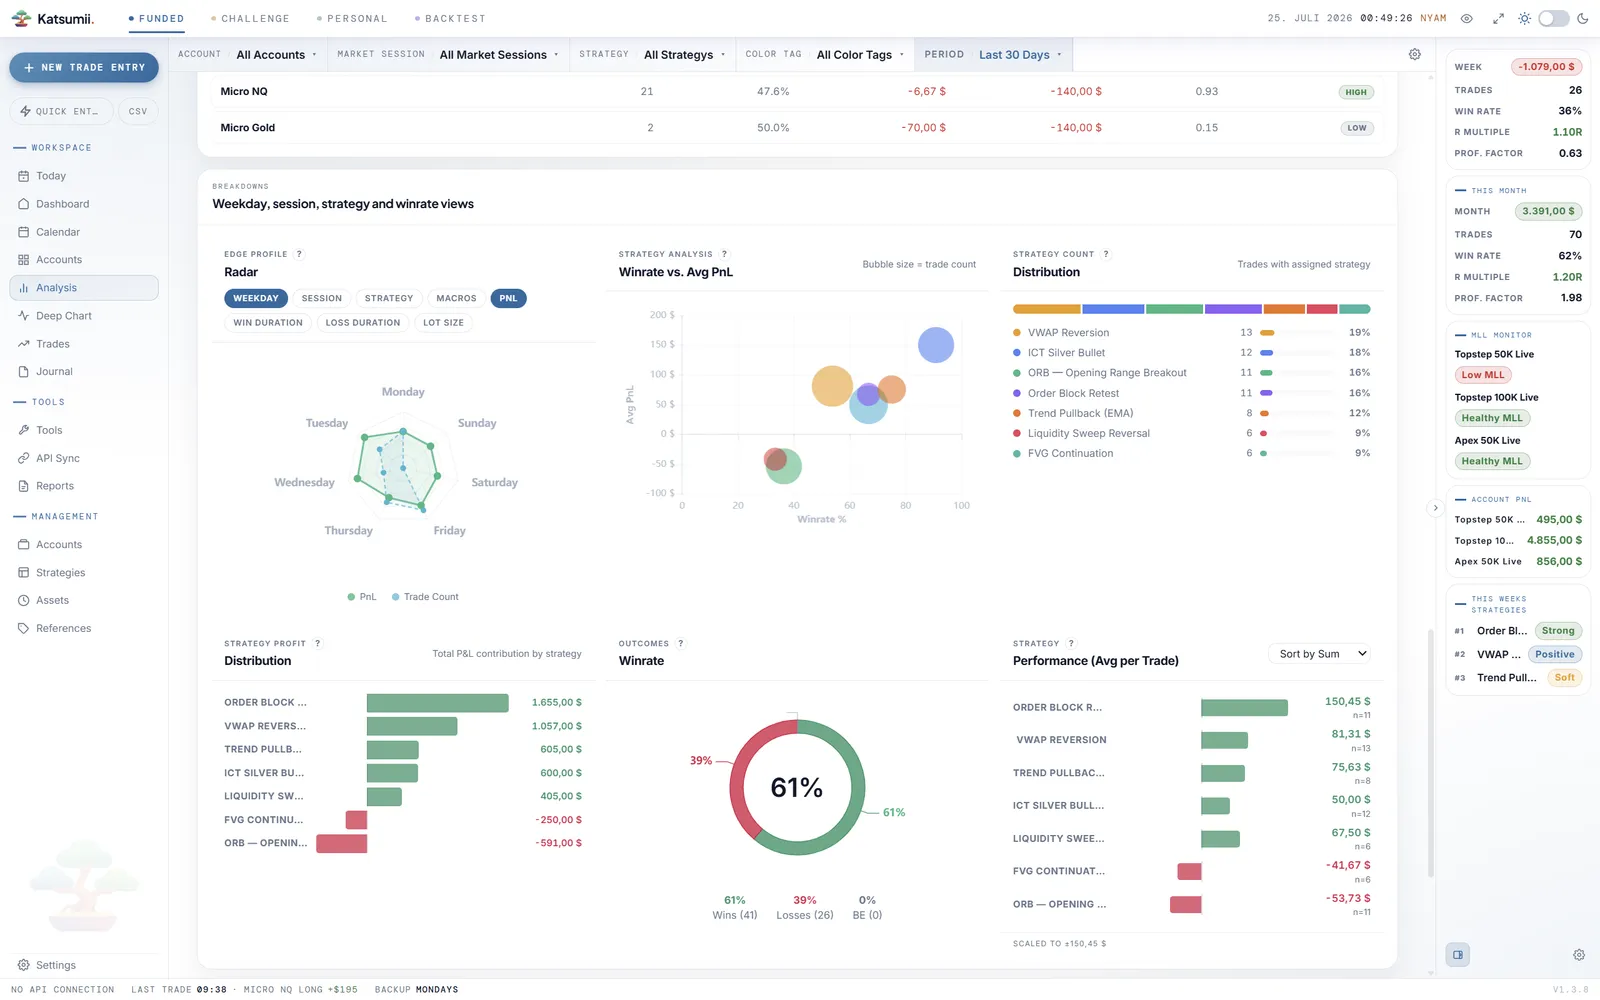Enable the Win Duration radar chip
This screenshot has height=1000, width=1600.
(x=268, y=323)
